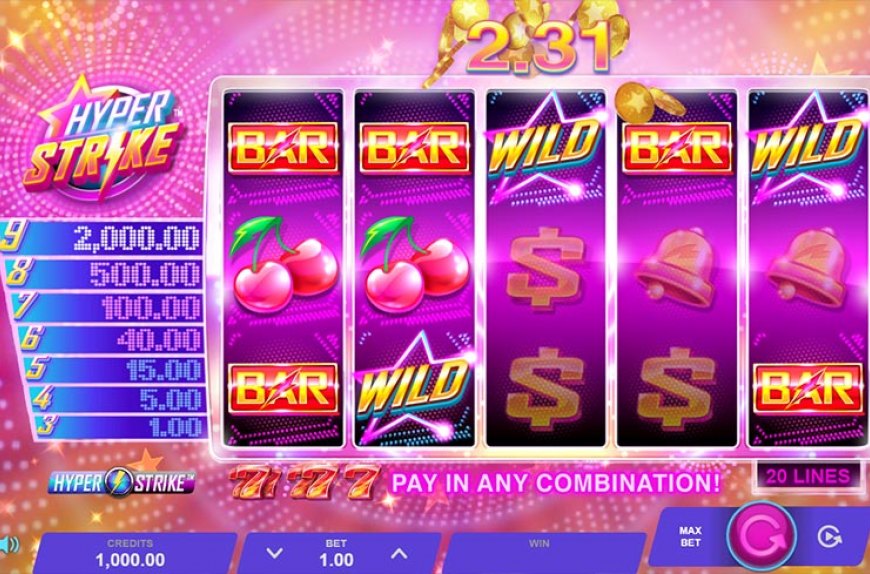Click the 20 LINES indicator
Screen dimensions: 870x574
coord(808,476)
